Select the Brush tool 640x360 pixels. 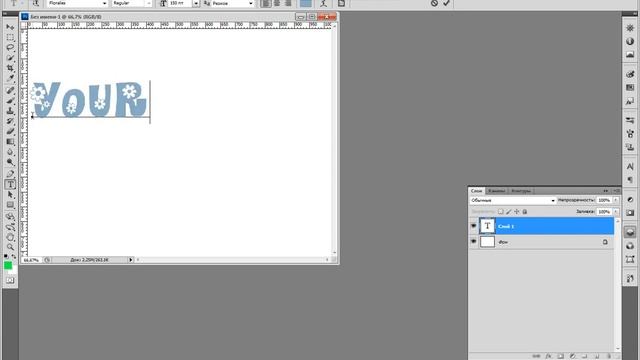pos(10,101)
